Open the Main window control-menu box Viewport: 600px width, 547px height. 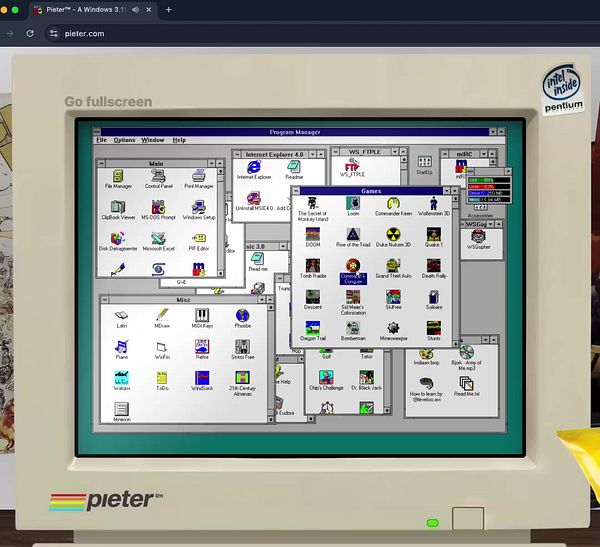tap(101, 163)
